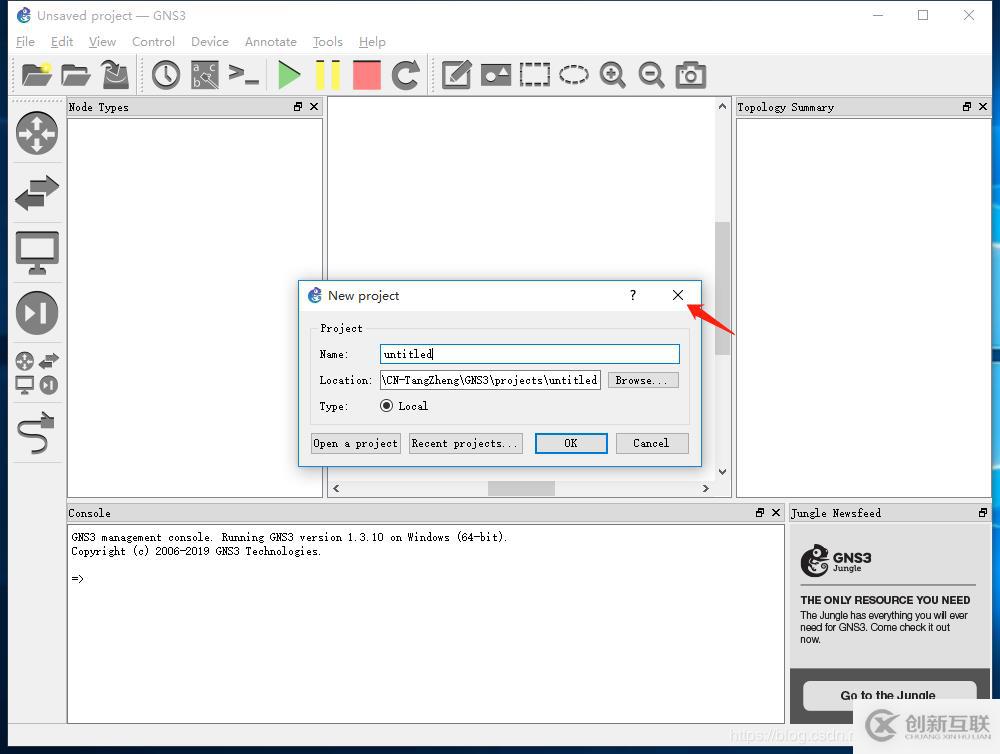Close the Console panel
Viewport: 1000px width, 754px height.
pos(776,512)
